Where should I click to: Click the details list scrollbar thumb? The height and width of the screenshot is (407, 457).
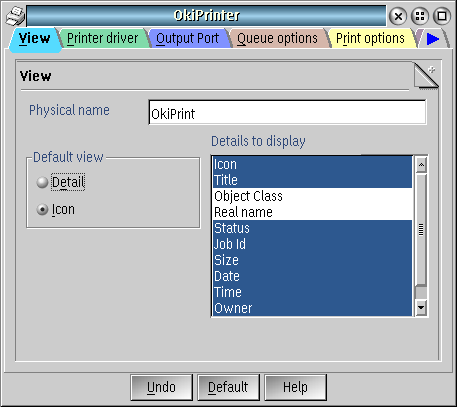(421, 229)
